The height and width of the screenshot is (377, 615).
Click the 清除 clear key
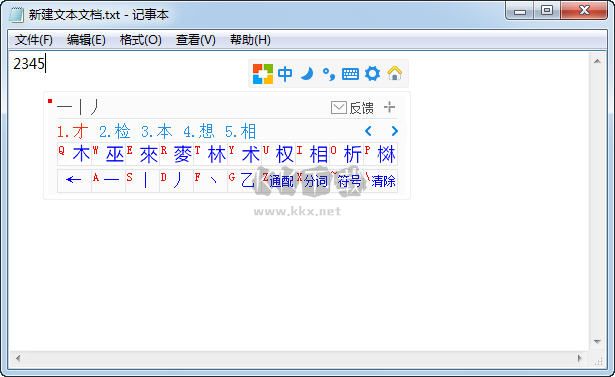click(380, 180)
